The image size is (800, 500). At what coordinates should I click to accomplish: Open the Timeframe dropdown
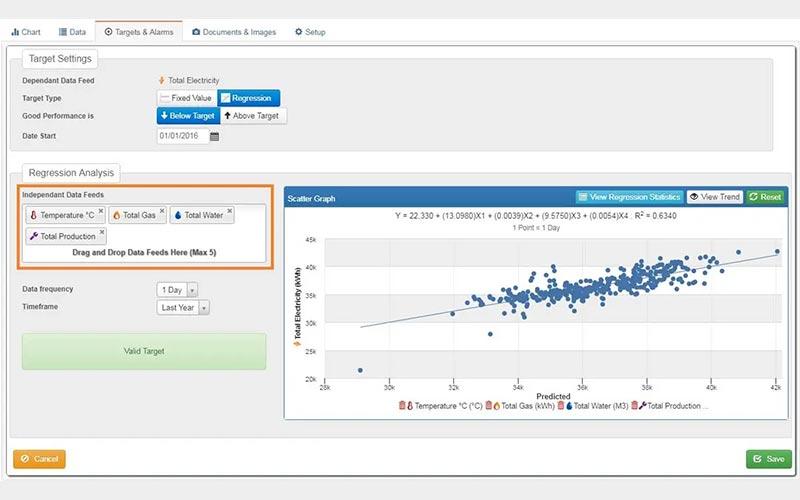click(x=183, y=308)
